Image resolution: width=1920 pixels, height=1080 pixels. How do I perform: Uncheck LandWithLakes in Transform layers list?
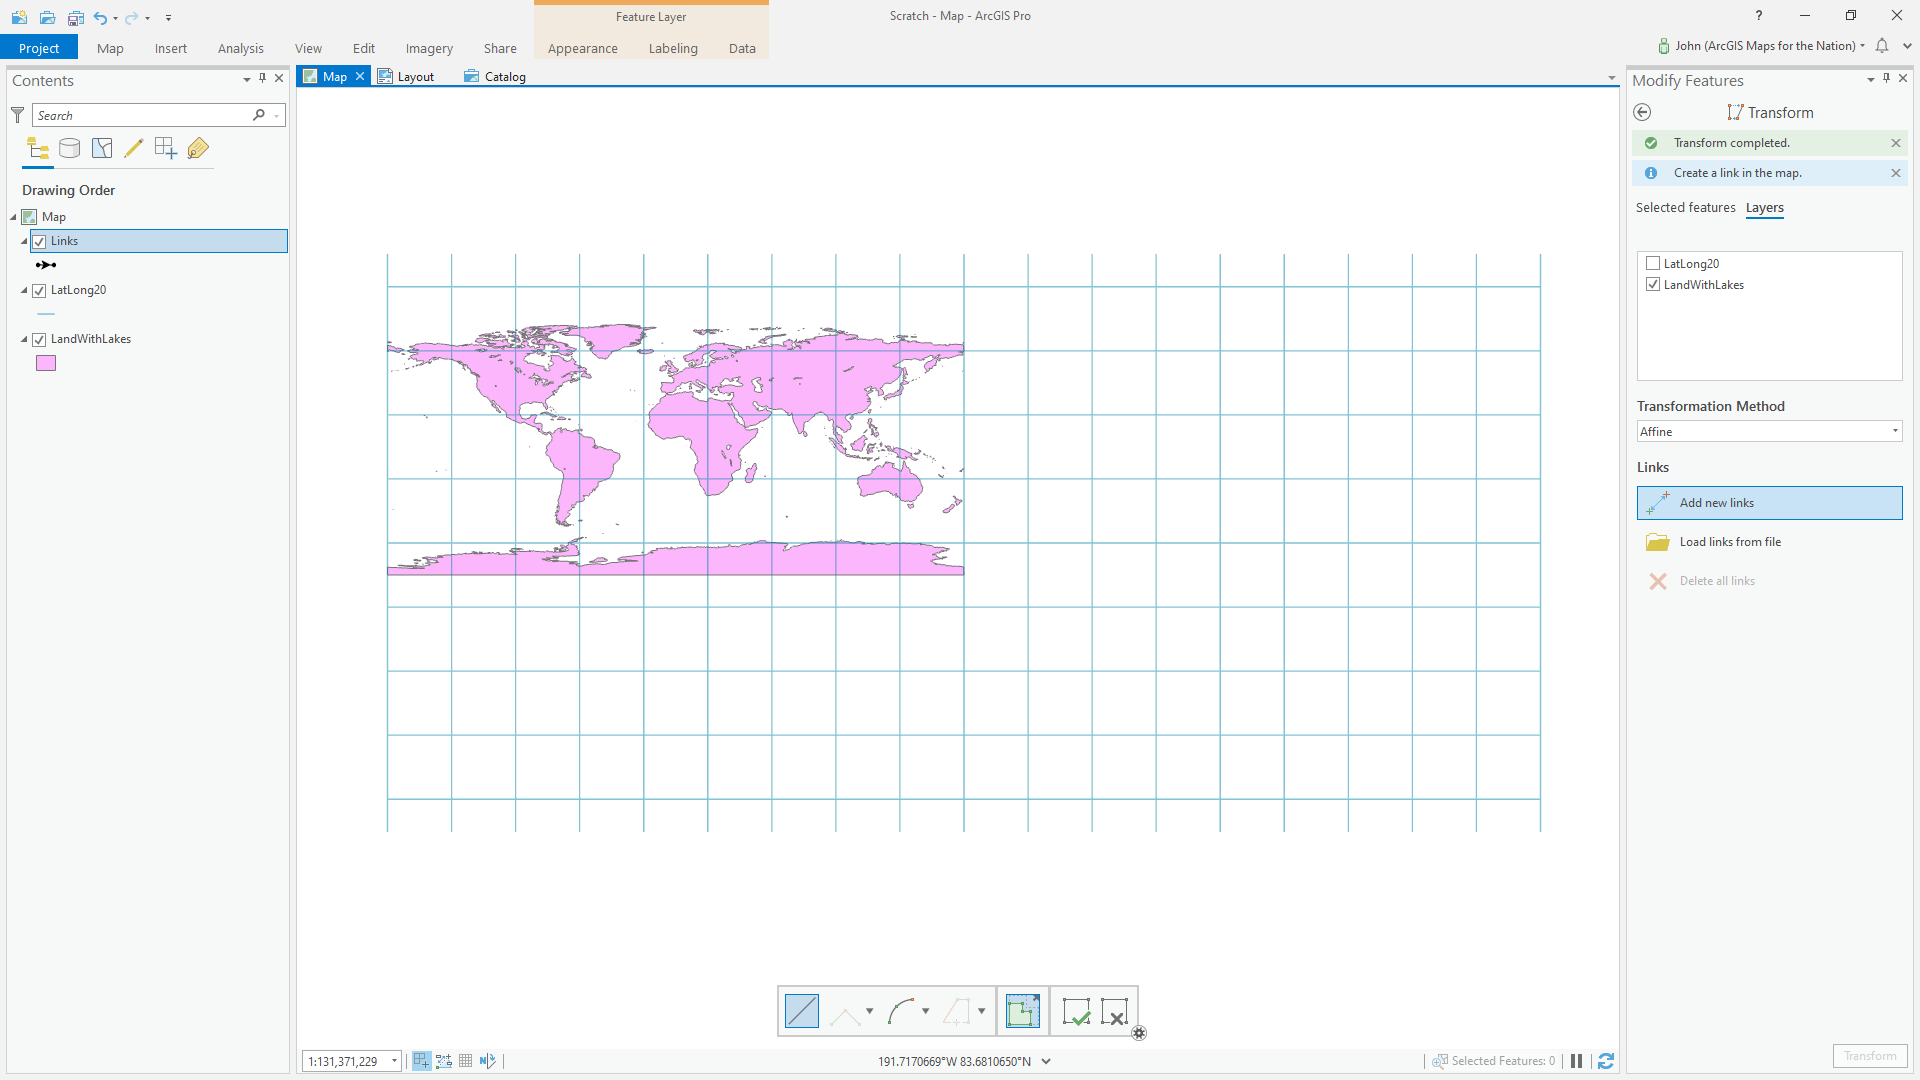click(1653, 285)
